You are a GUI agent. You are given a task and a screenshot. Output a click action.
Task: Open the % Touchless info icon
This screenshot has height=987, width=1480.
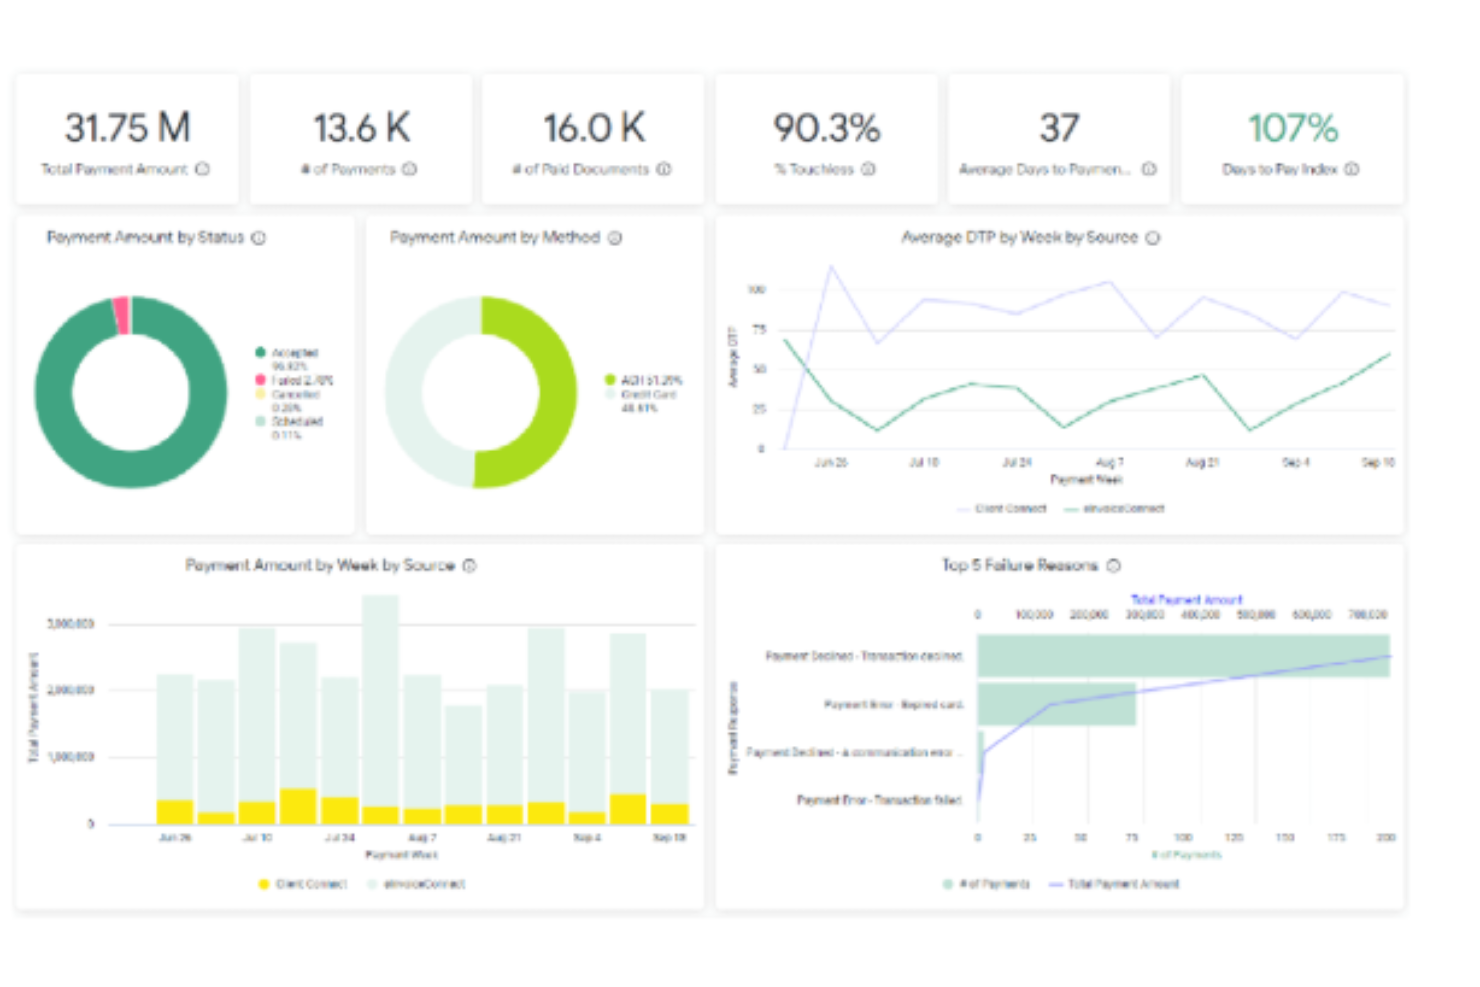(x=868, y=170)
